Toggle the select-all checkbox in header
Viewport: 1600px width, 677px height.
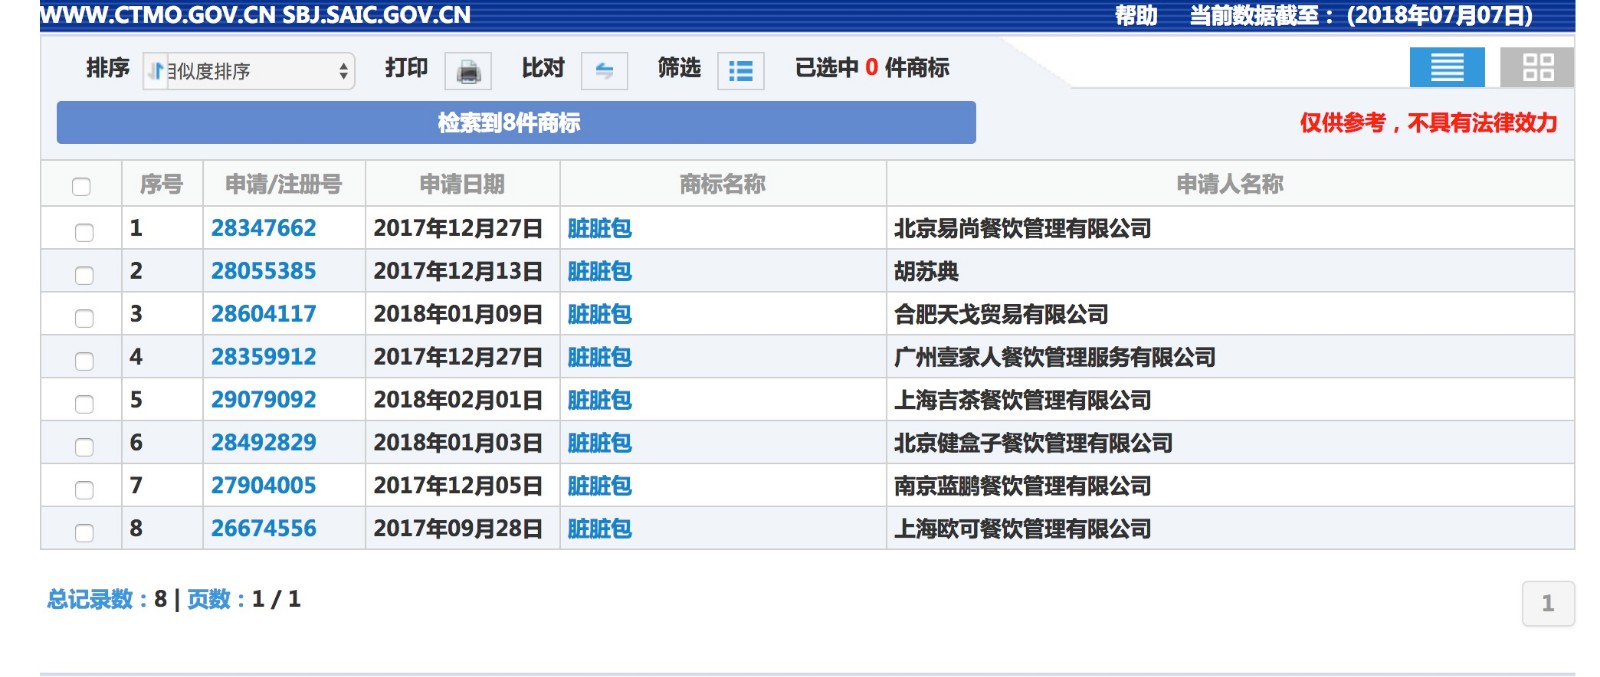tap(82, 186)
